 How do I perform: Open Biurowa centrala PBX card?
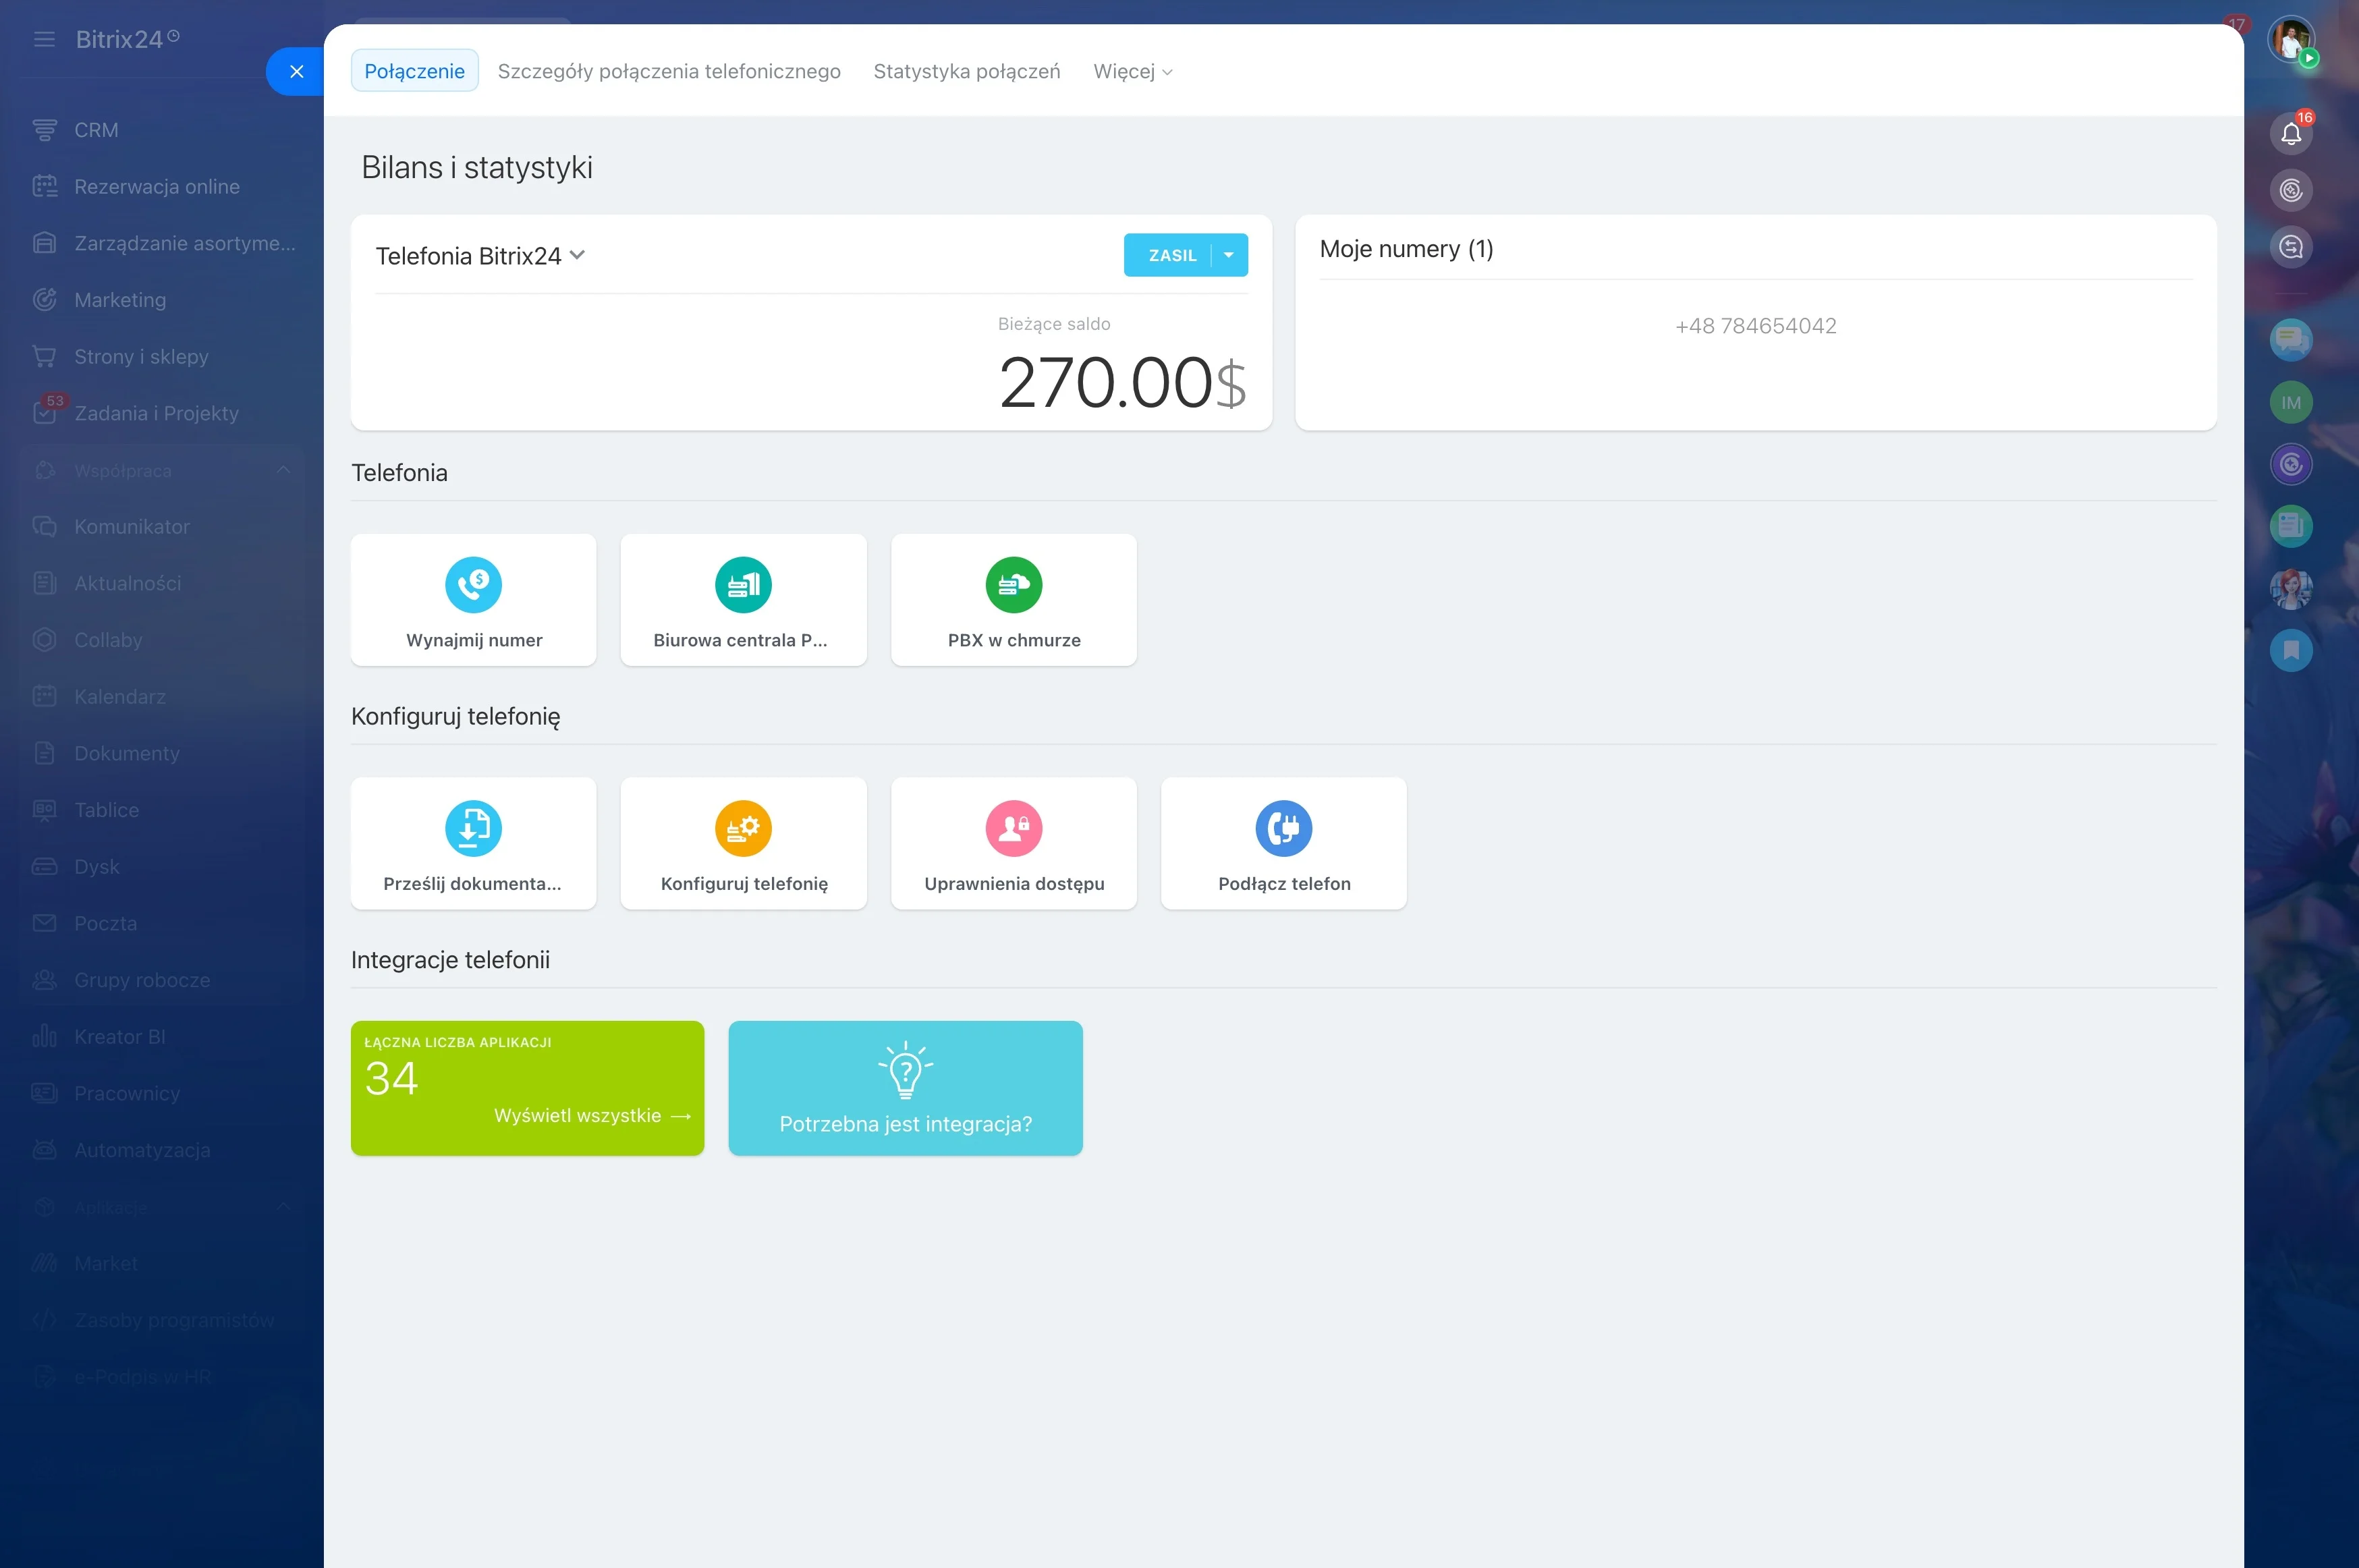[743, 600]
